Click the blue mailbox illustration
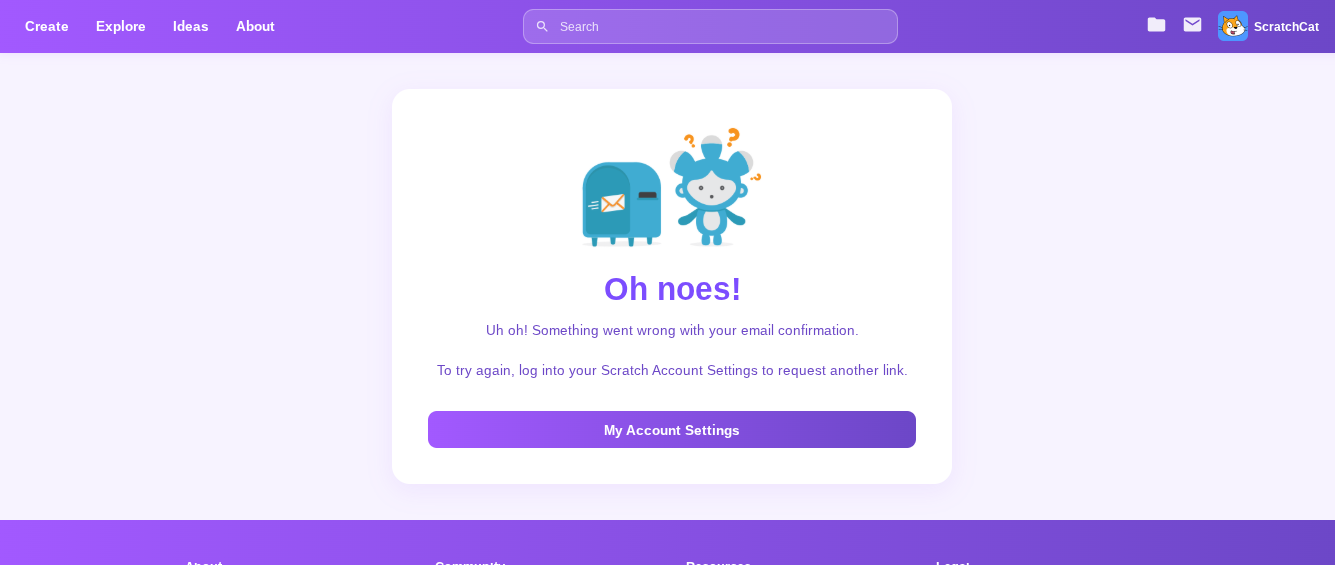This screenshot has width=1335, height=565. tap(621, 203)
